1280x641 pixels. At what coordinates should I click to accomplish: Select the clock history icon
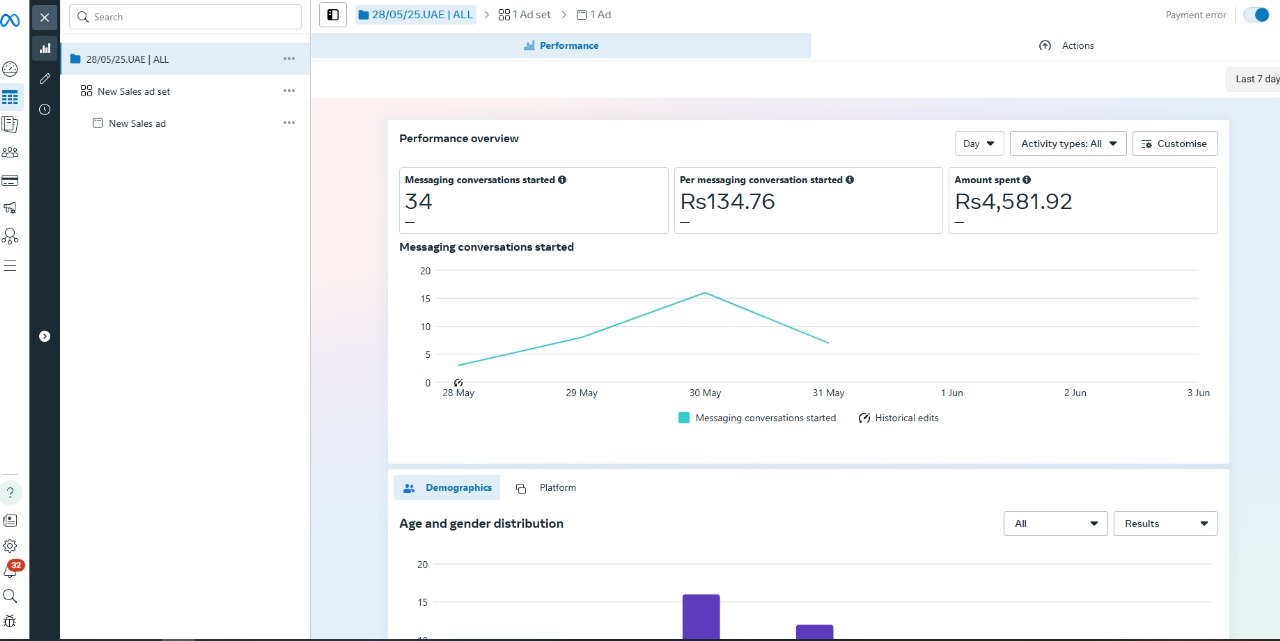[x=45, y=109]
